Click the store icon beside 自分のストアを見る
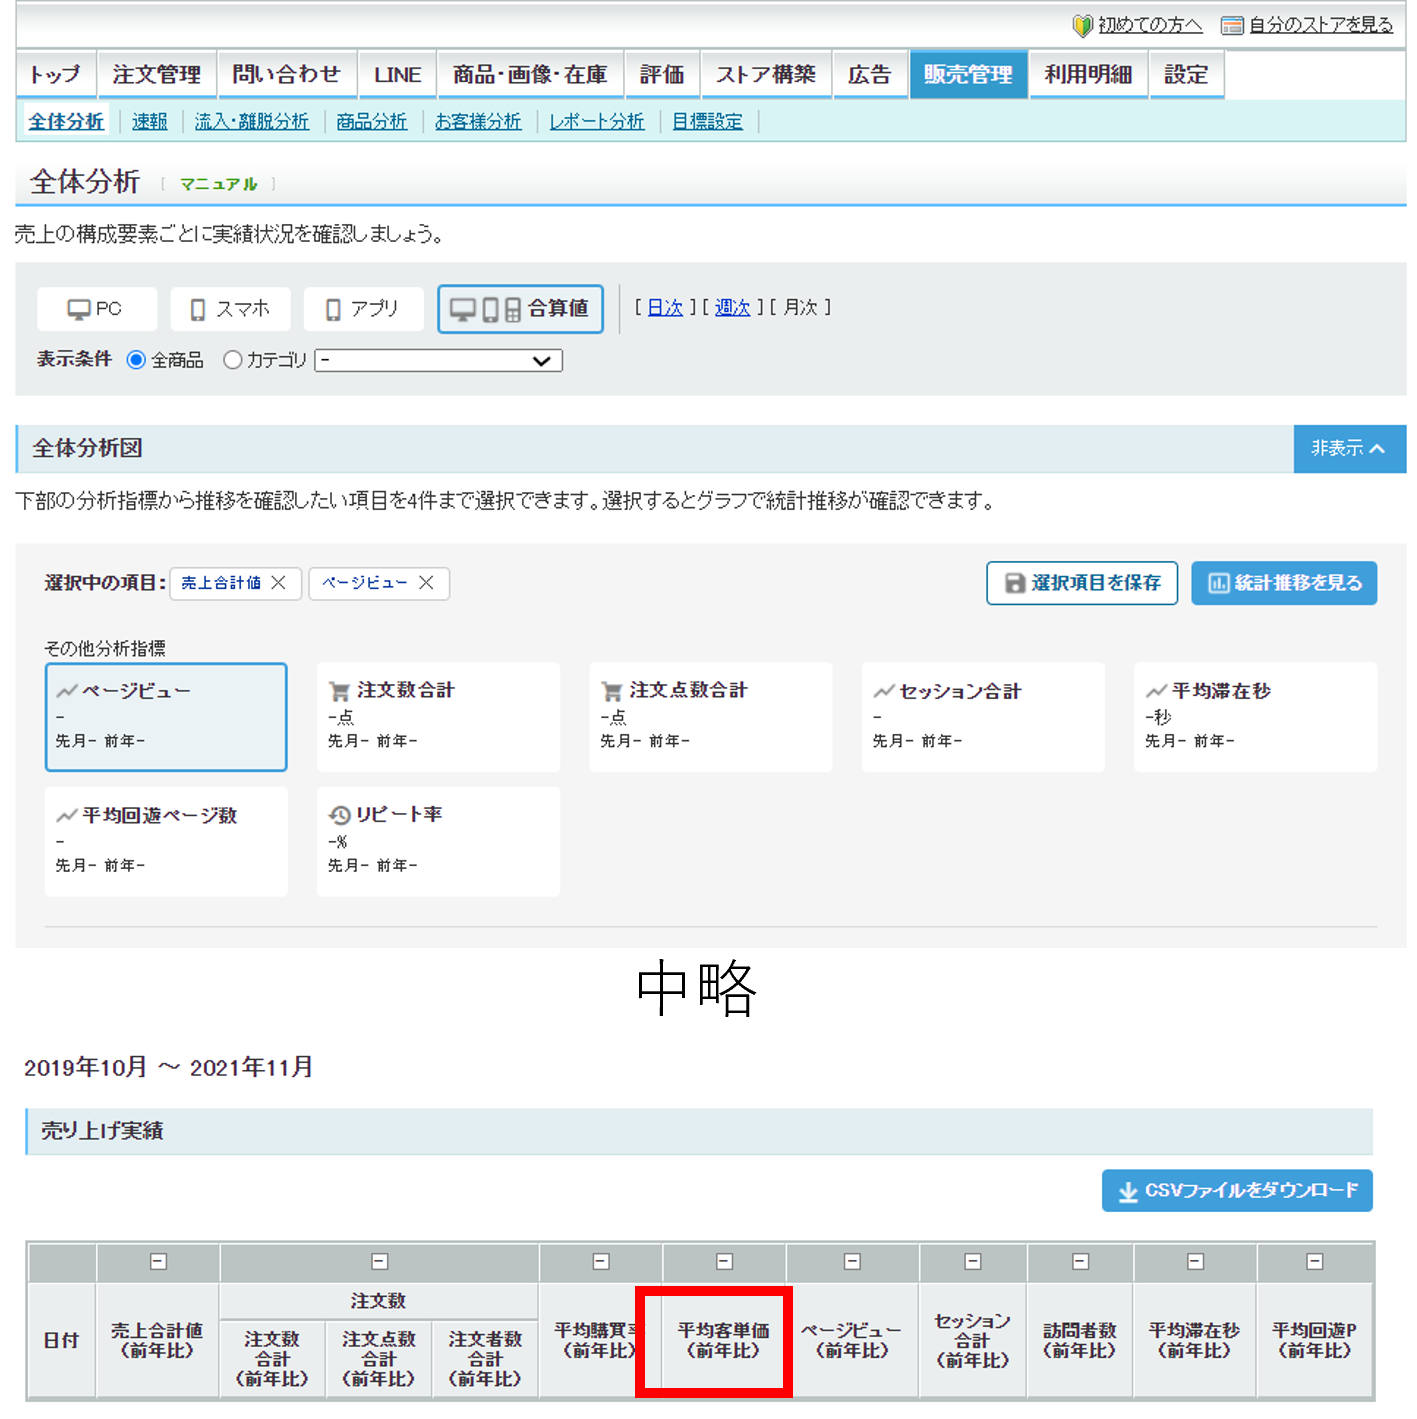The height and width of the screenshot is (1419, 1417). (1233, 26)
